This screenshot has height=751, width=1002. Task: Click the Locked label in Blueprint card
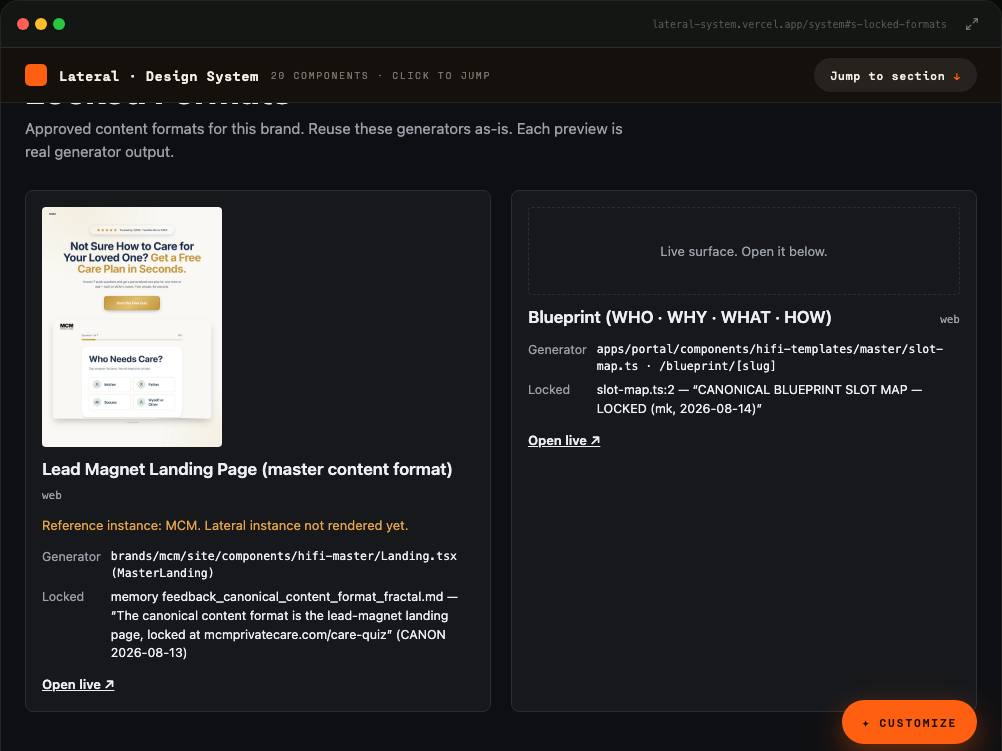[x=548, y=390]
